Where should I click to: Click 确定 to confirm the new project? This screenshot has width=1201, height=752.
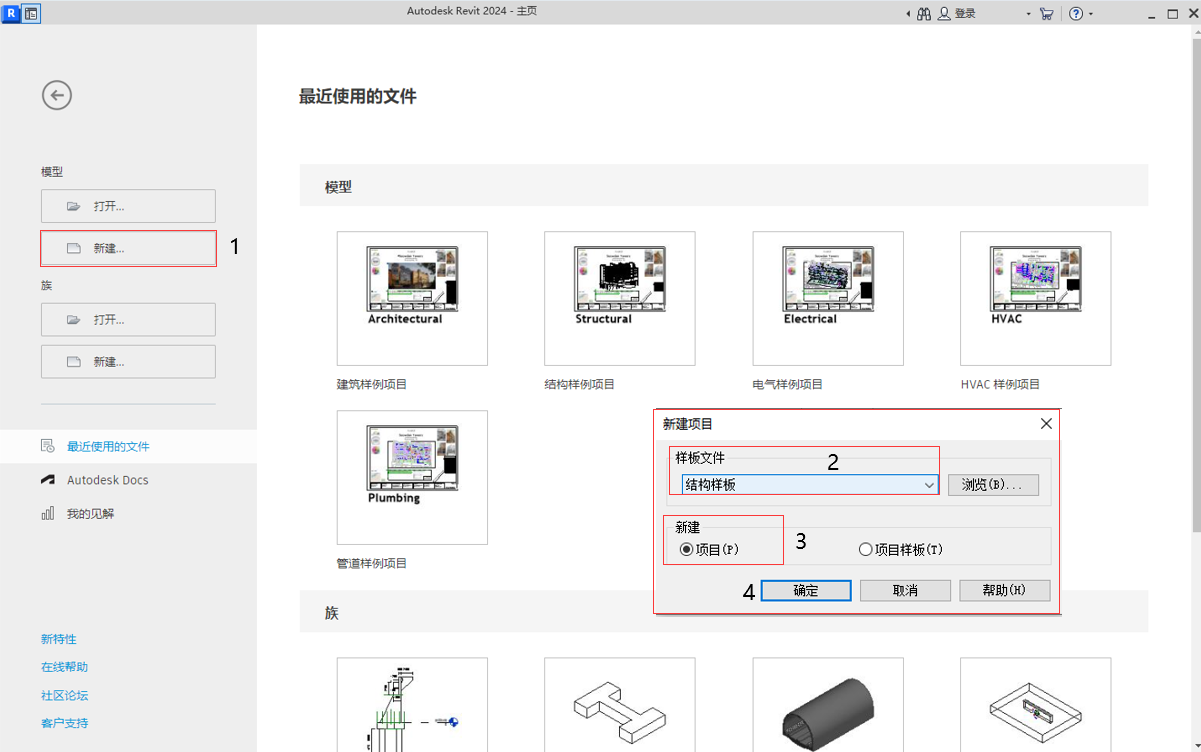(x=806, y=591)
